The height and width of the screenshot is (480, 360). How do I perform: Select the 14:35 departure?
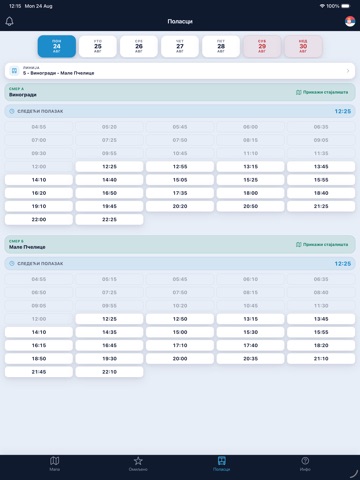(x=109, y=332)
